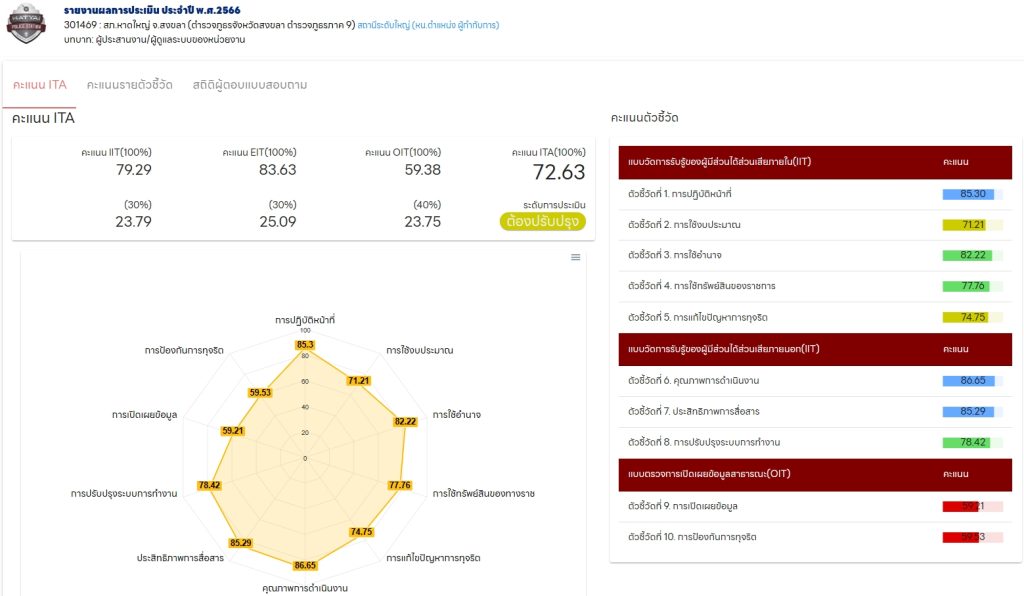Click the สถานีระดับใหญ่ blue link

[428, 25]
